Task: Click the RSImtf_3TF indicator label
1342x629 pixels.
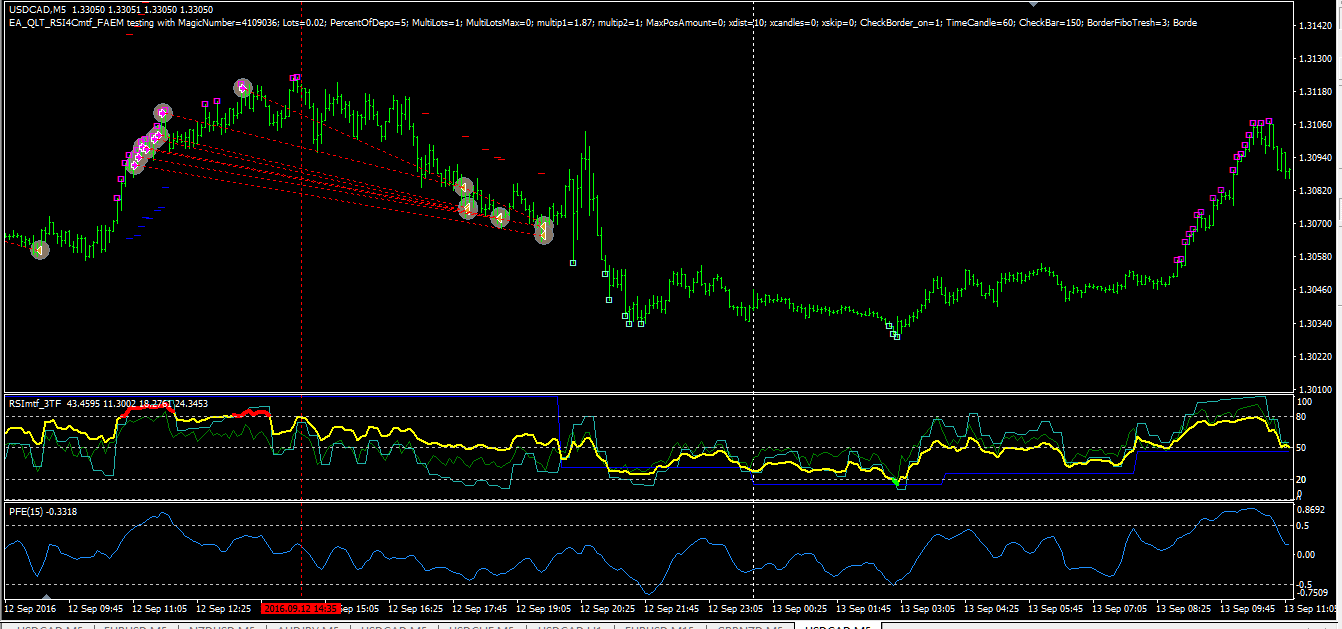Action: click(x=35, y=403)
